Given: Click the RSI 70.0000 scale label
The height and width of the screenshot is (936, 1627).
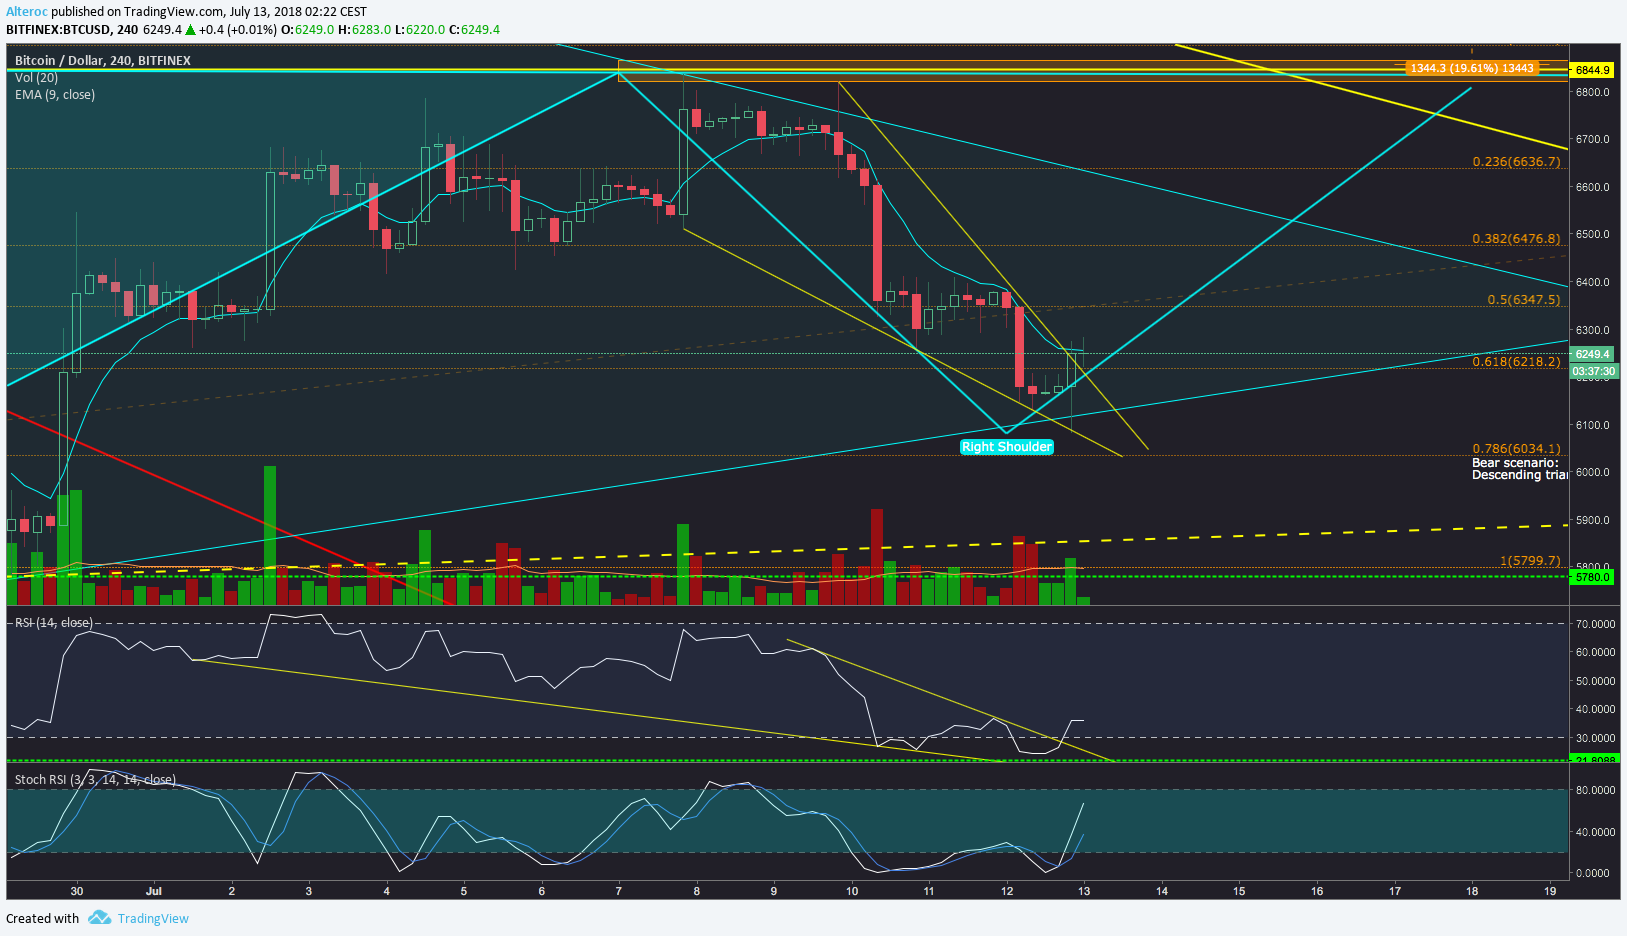Looking at the screenshot, I should [x=1595, y=624].
